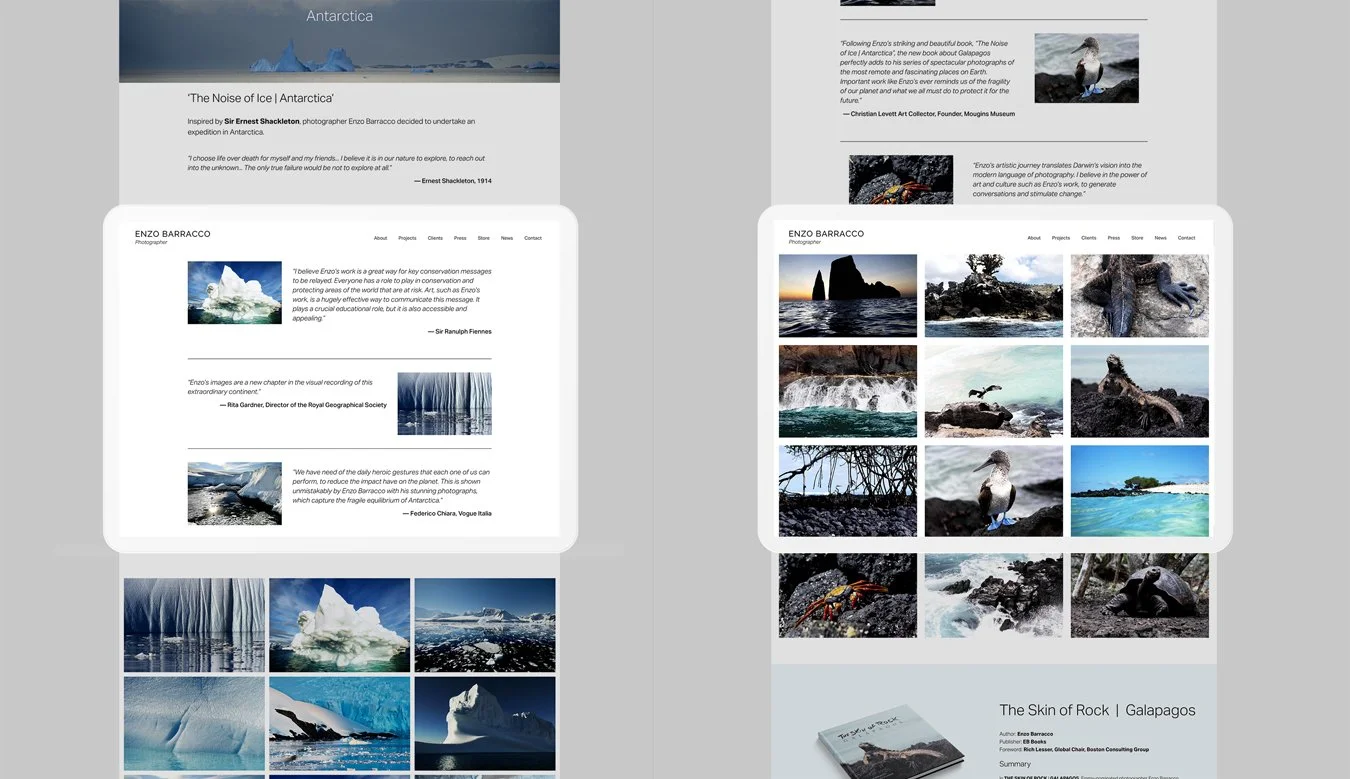Image resolution: width=1350 pixels, height=779 pixels.
Task: Open the red crab photo in the Galapagos gallery grid
Action: [848, 596]
